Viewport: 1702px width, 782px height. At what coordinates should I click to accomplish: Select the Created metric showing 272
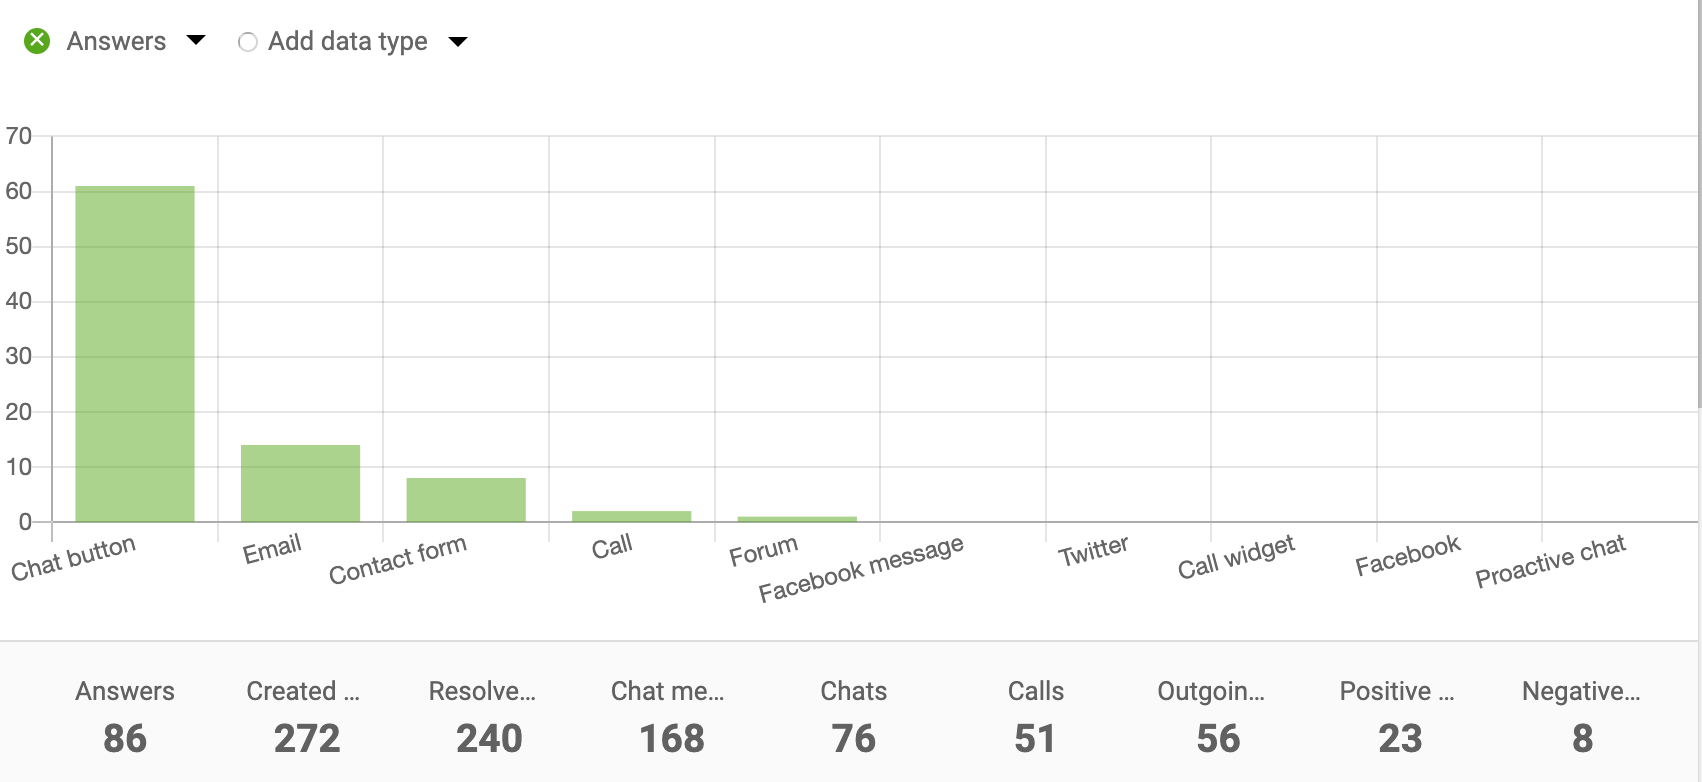(x=306, y=715)
